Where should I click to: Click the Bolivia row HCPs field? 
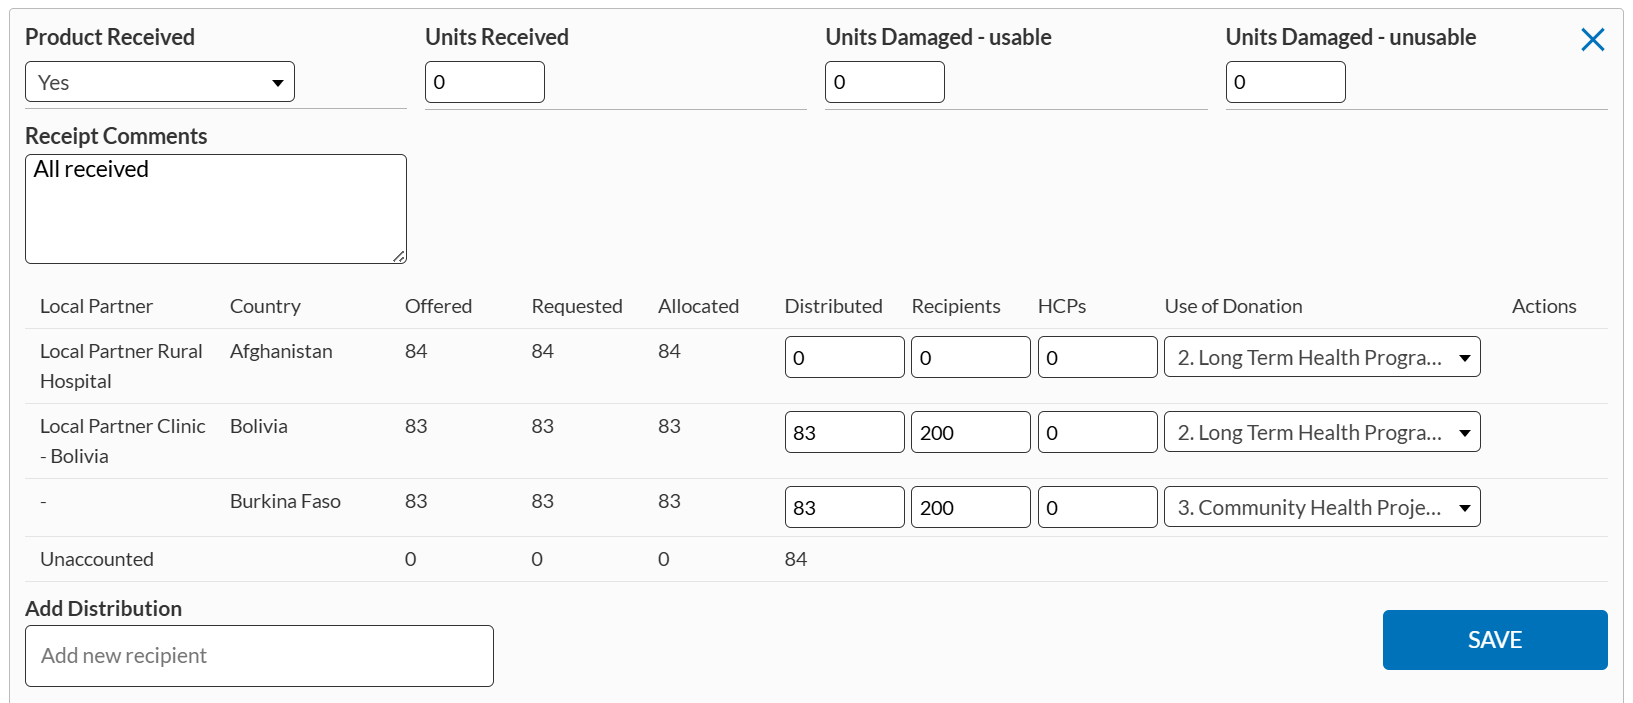1097,432
